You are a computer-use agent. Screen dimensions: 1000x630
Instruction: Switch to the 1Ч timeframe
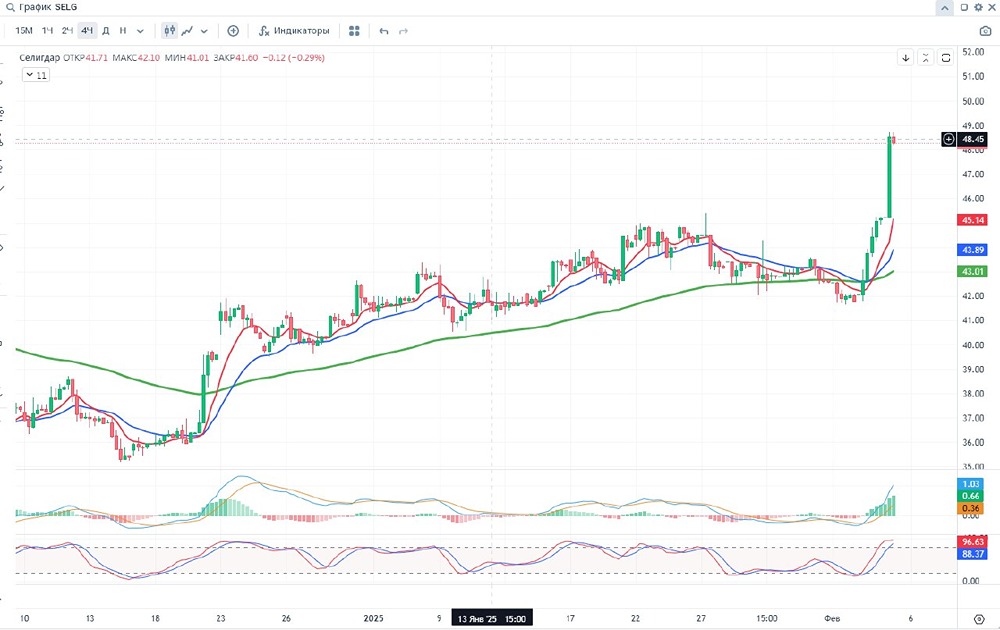pyautogui.click(x=48, y=31)
